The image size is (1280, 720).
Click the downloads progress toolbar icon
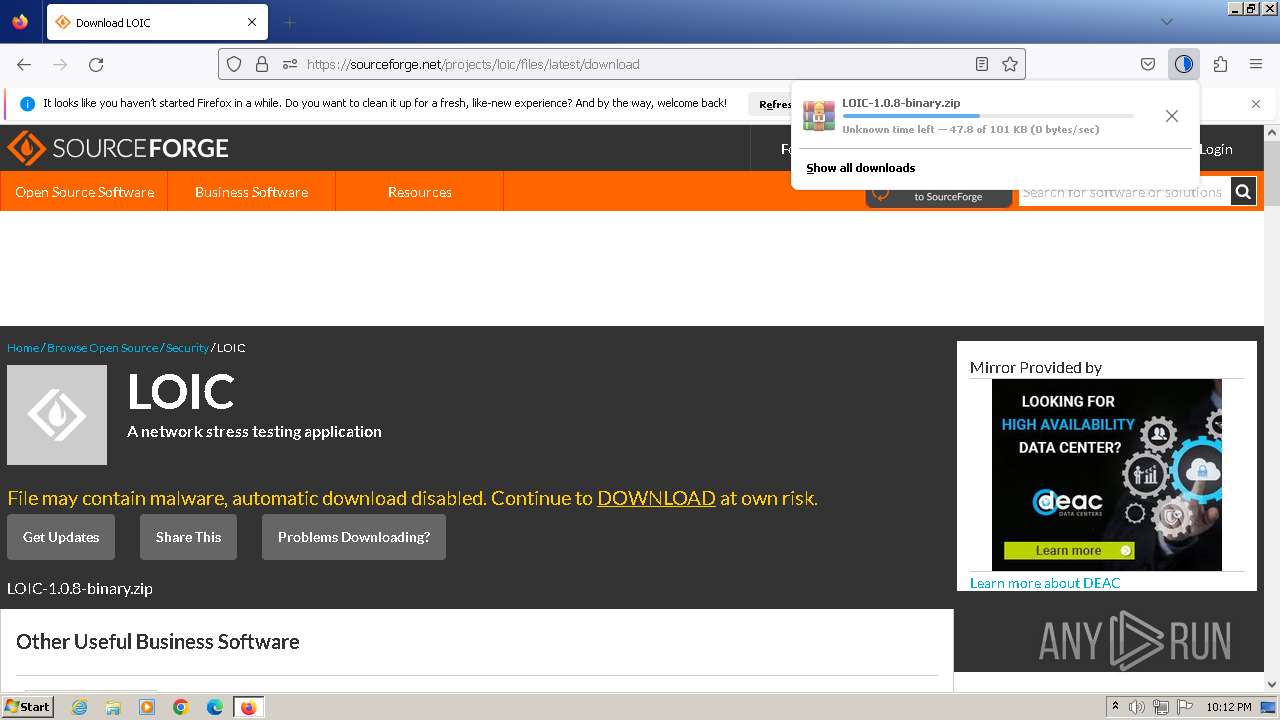(x=1184, y=64)
